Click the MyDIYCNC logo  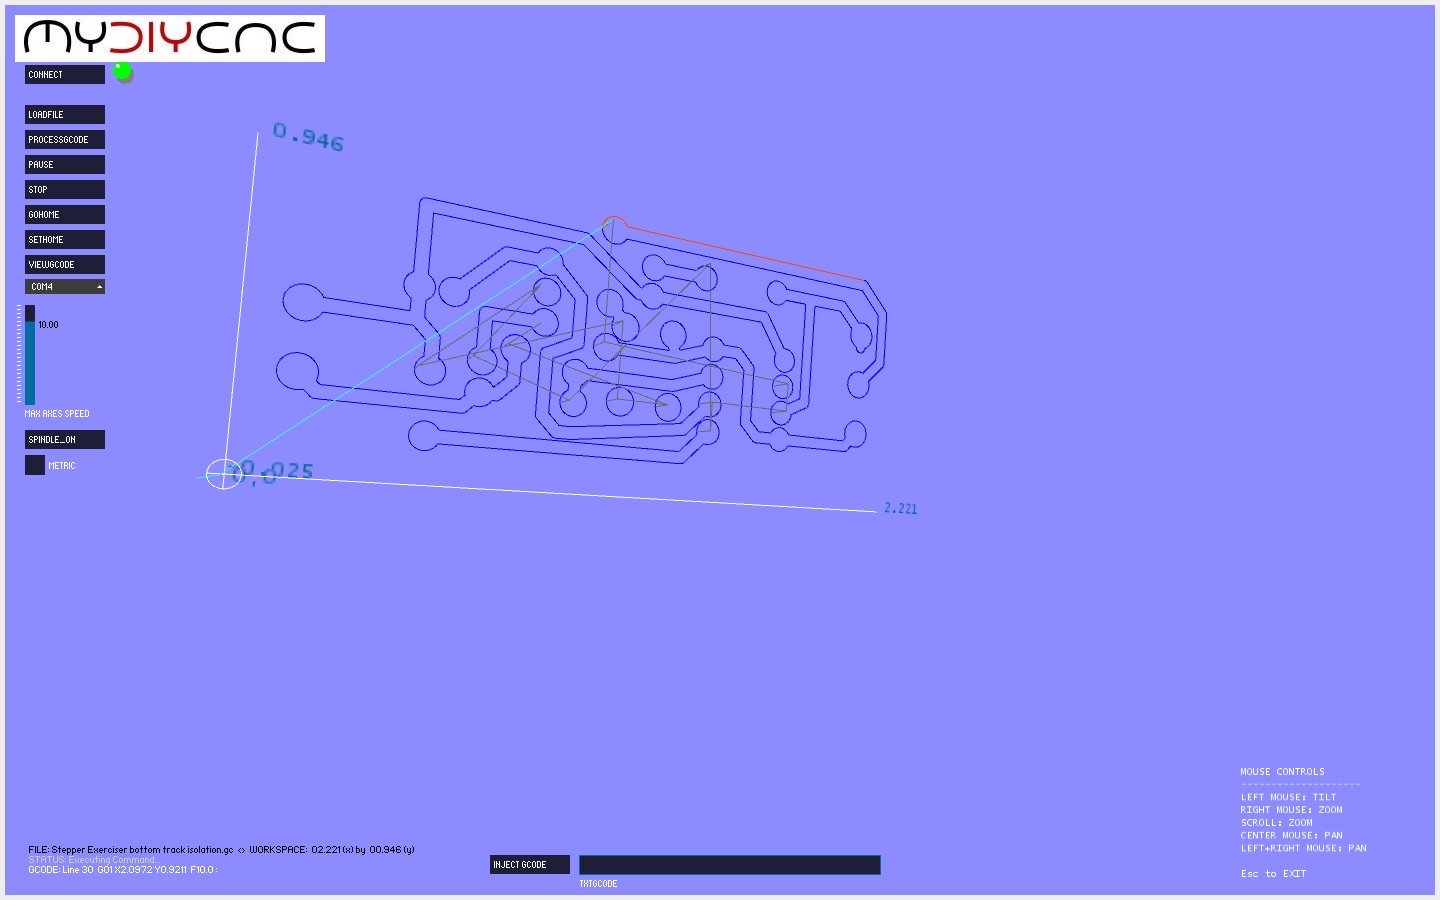click(168, 38)
